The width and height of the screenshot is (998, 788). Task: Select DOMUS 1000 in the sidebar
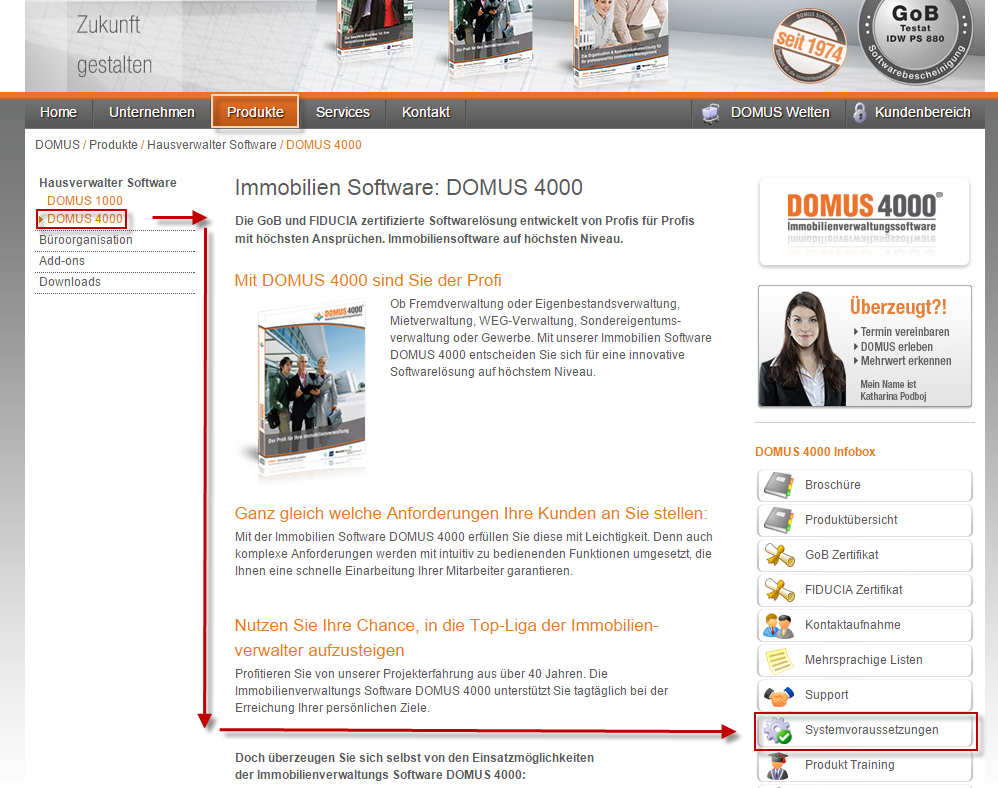(x=85, y=201)
